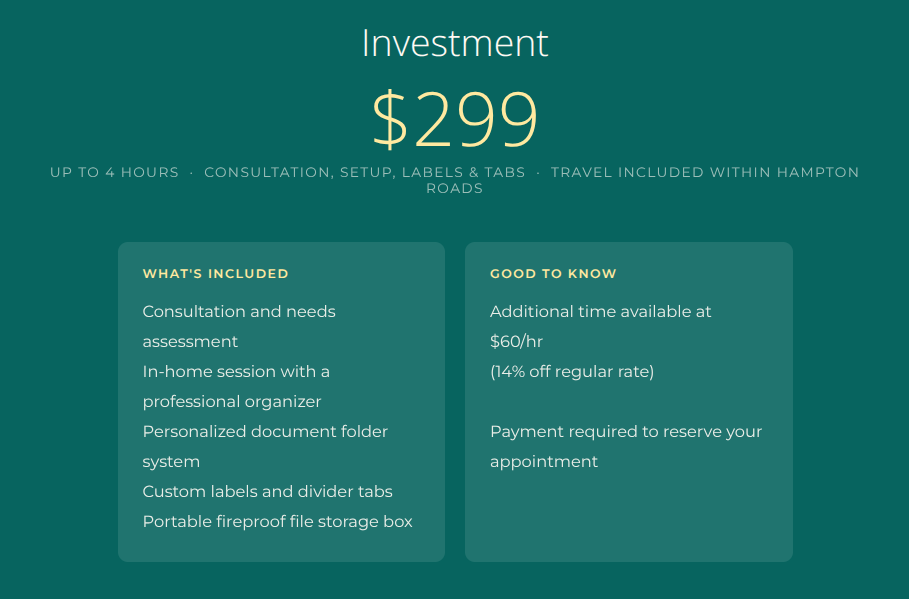Click "Travel included within Hampton Roads" text
Viewport: 909px width, 599px height.
[x=704, y=172]
